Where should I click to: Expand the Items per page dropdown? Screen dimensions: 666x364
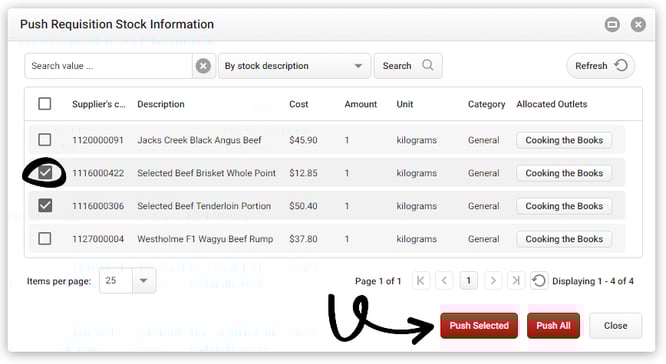click(x=127, y=280)
